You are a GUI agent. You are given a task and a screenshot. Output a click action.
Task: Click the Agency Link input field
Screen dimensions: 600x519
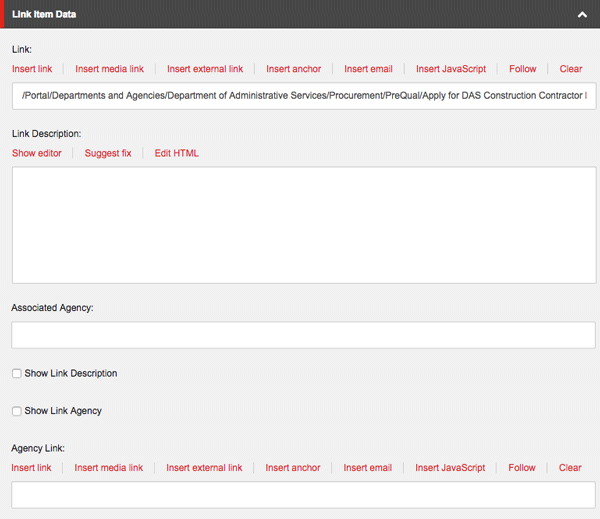(x=303, y=494)
